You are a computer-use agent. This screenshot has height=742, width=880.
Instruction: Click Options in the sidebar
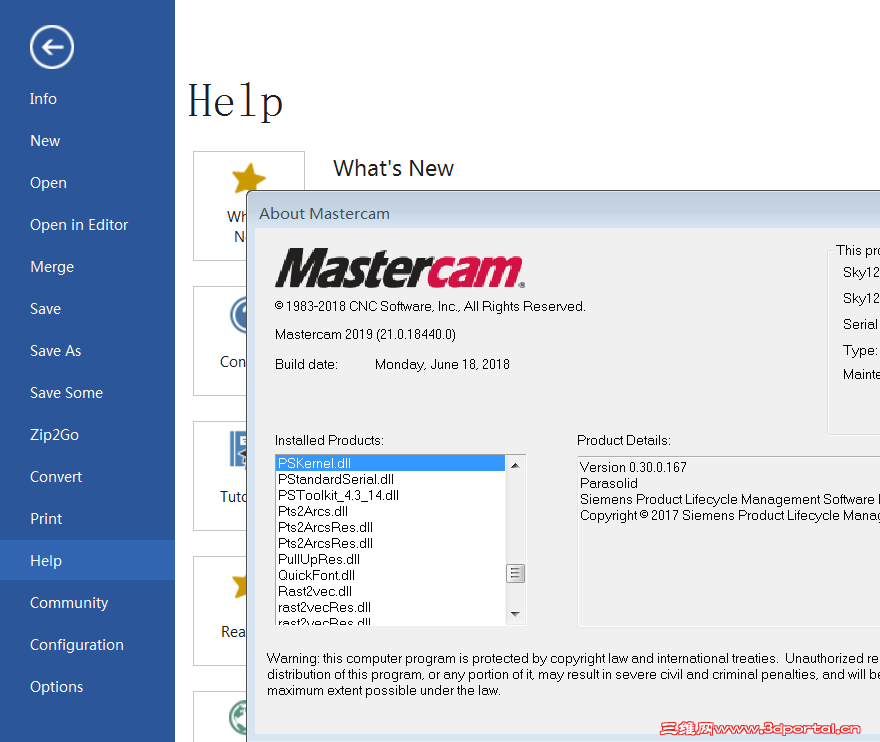point(57,687)
